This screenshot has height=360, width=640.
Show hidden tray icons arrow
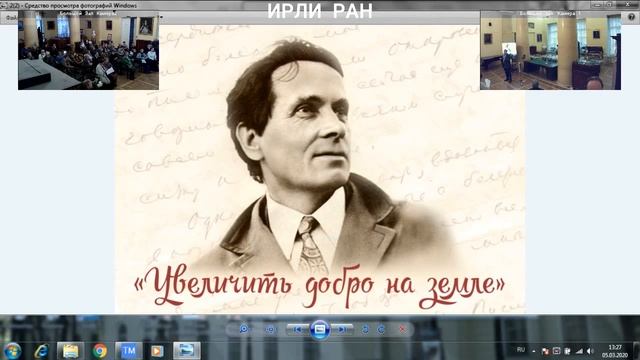[533, 351]
